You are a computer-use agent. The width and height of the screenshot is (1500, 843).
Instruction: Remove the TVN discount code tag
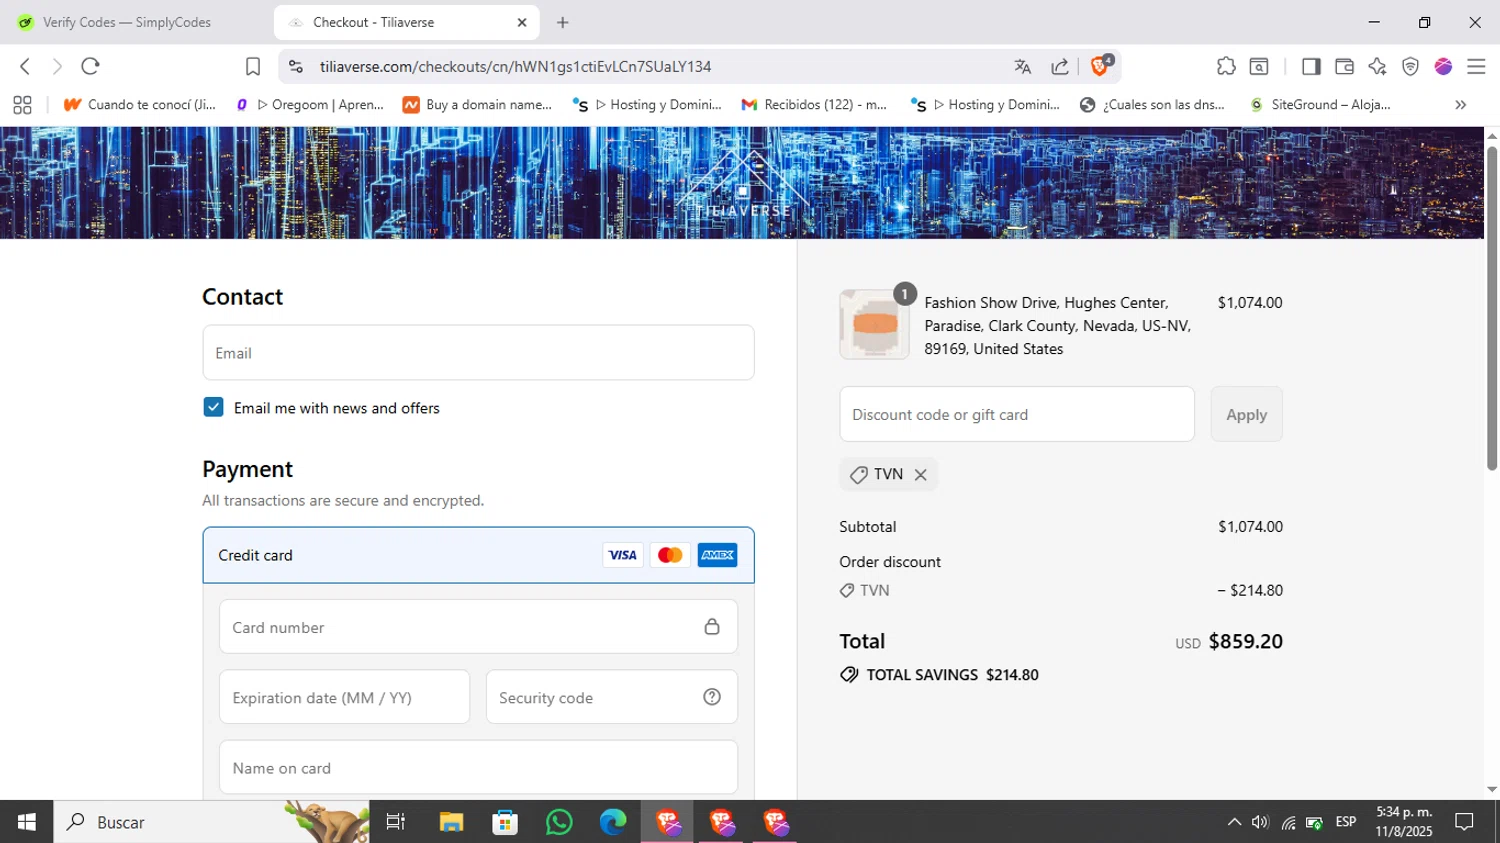(x=920, y=475)
